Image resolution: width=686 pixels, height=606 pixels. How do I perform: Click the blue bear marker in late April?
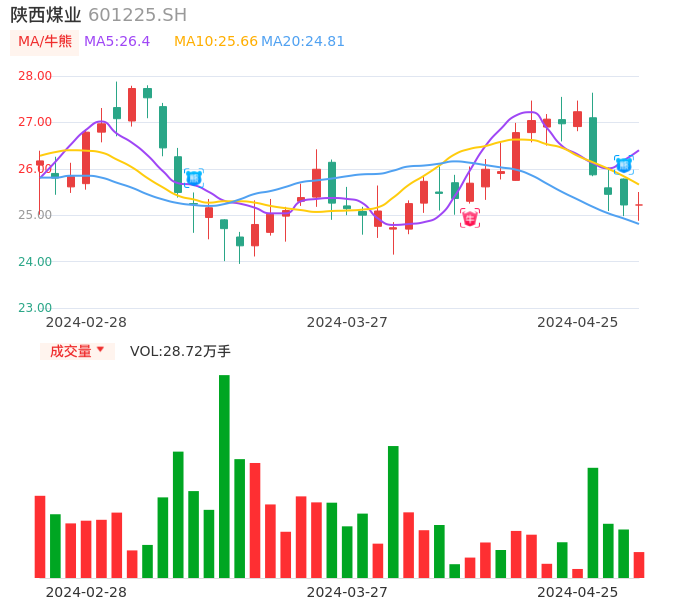[623, 165]
